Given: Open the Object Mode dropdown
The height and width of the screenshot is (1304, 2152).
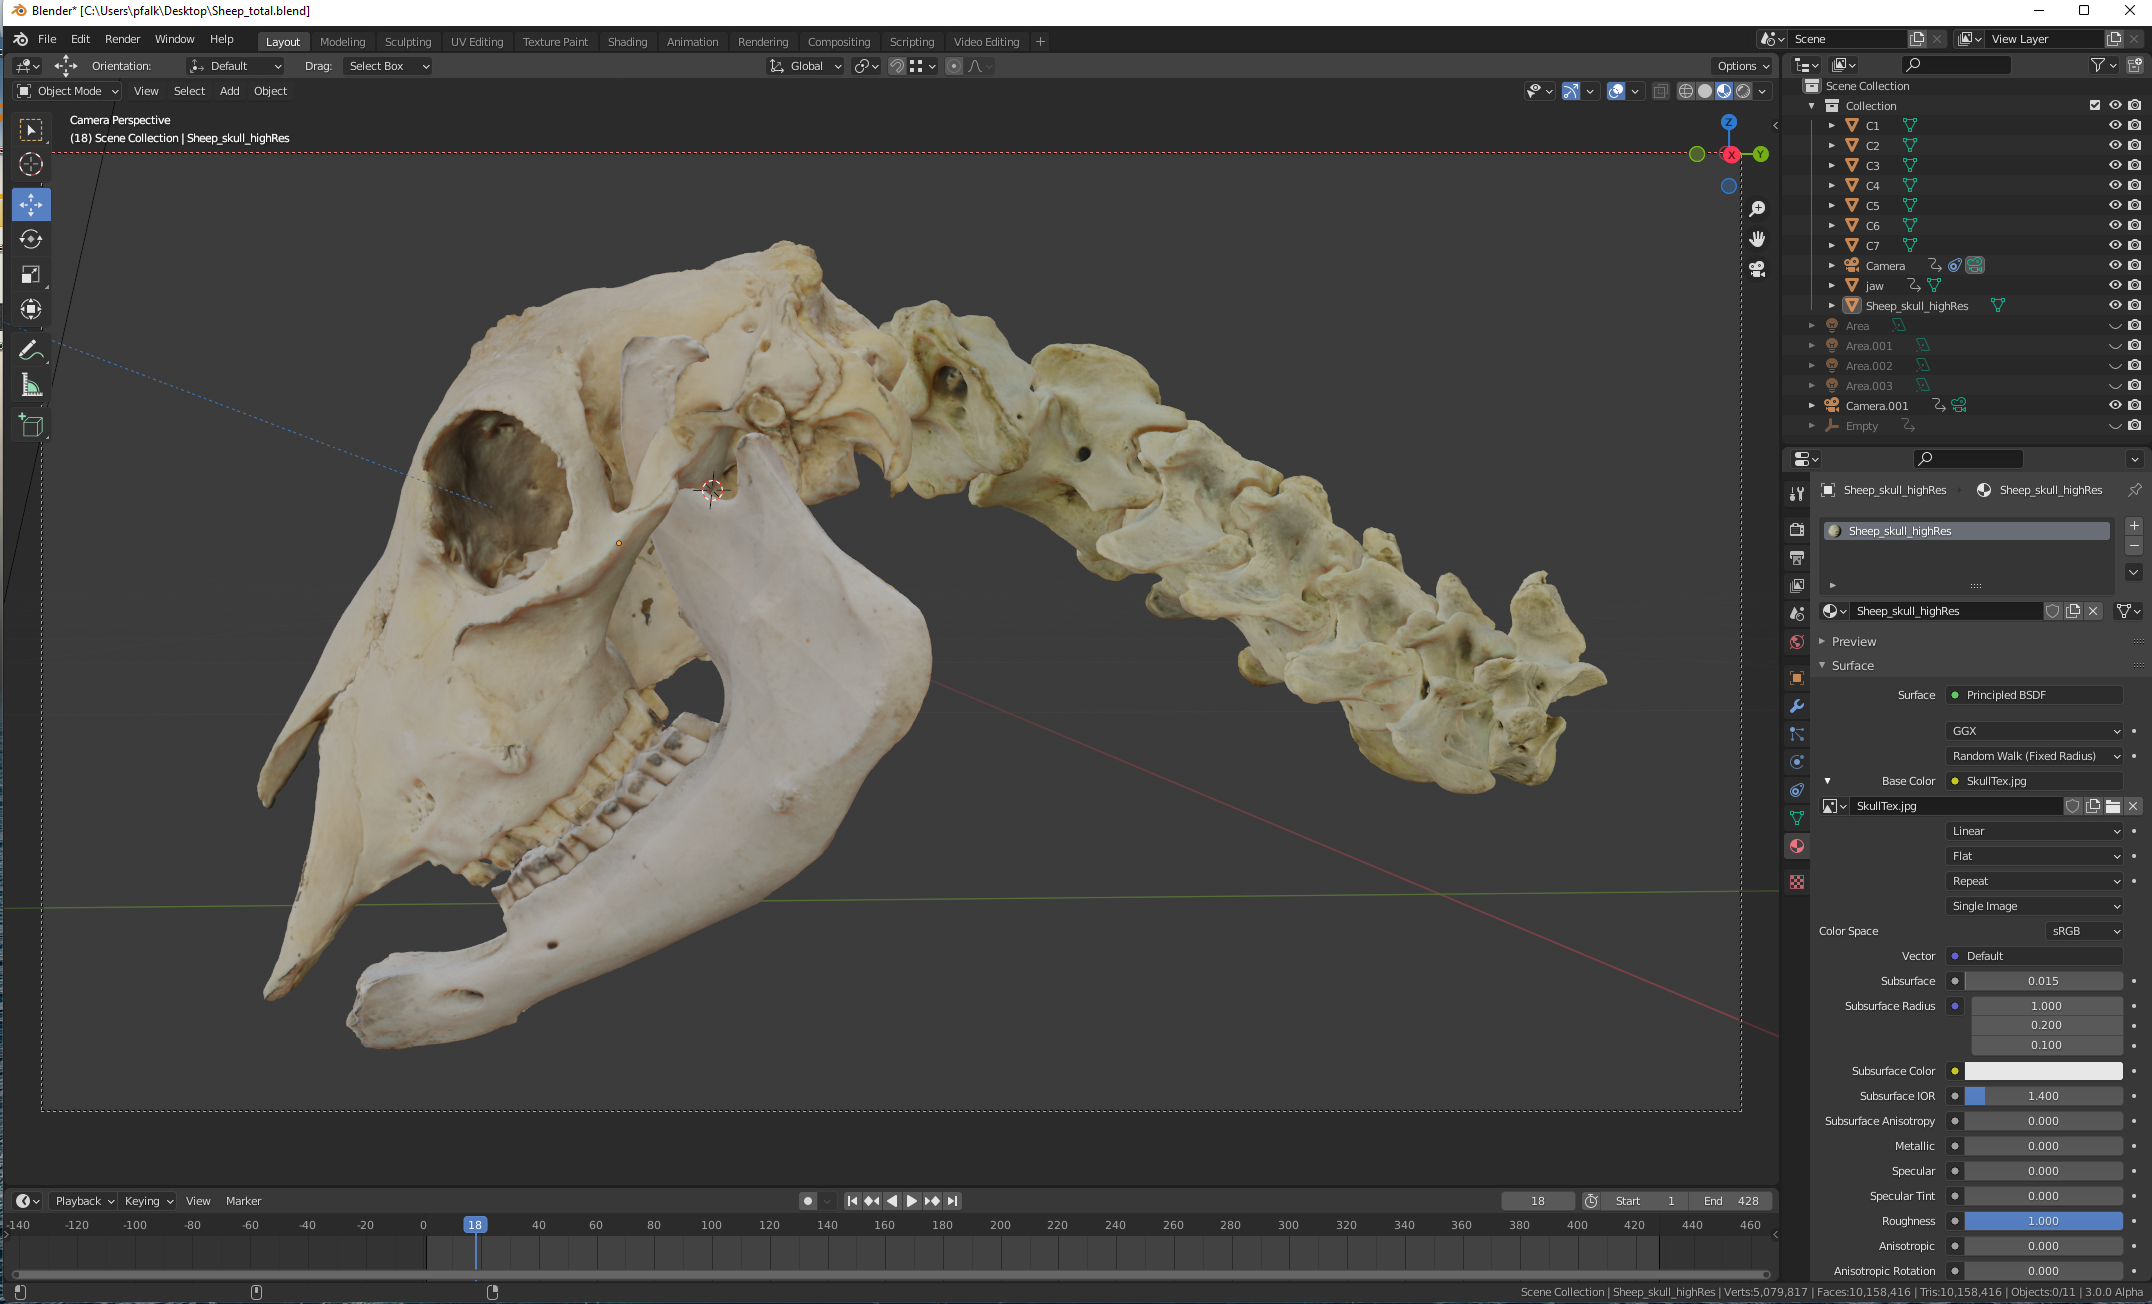Looking at the screenshot, I should [67, 91].
